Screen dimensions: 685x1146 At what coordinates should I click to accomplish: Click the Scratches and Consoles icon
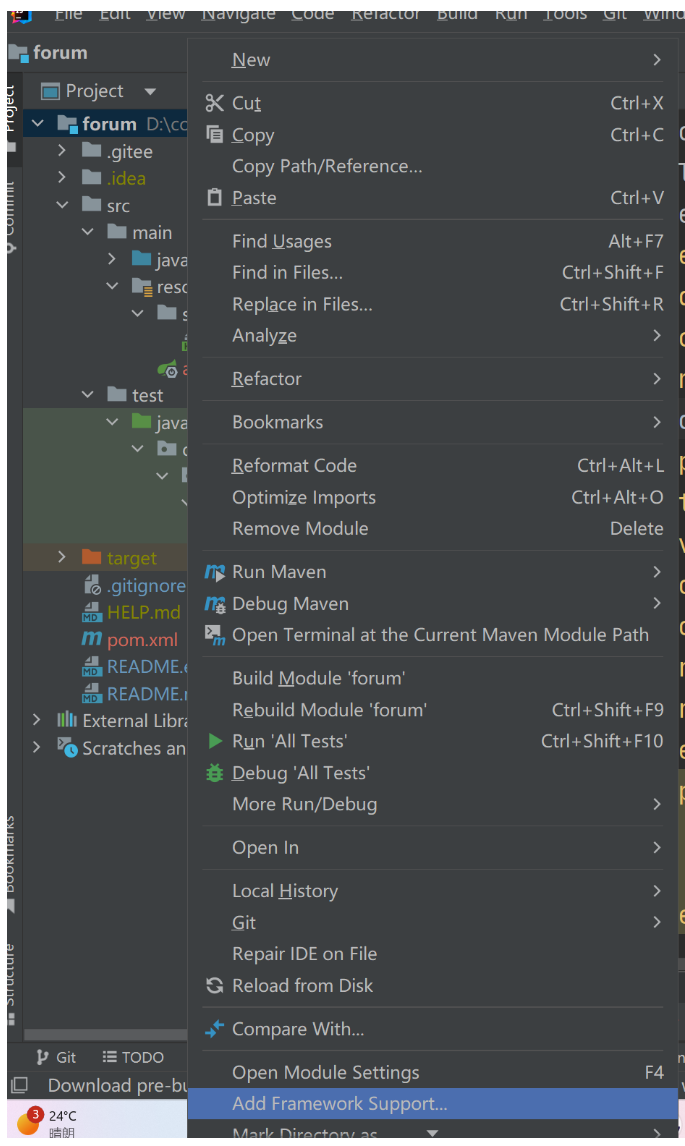[x=67, y=747]
